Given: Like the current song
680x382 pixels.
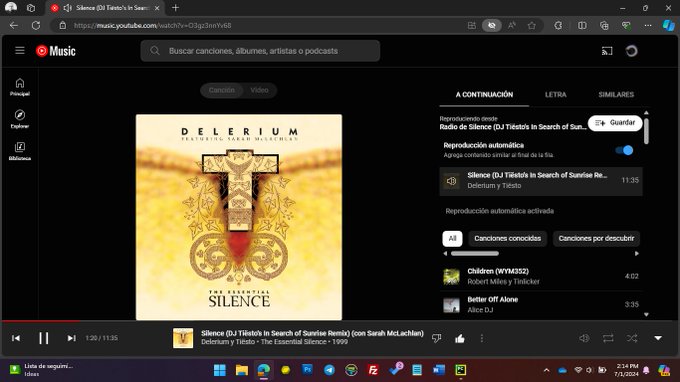Looking at the screenshot, I should 460,338.
